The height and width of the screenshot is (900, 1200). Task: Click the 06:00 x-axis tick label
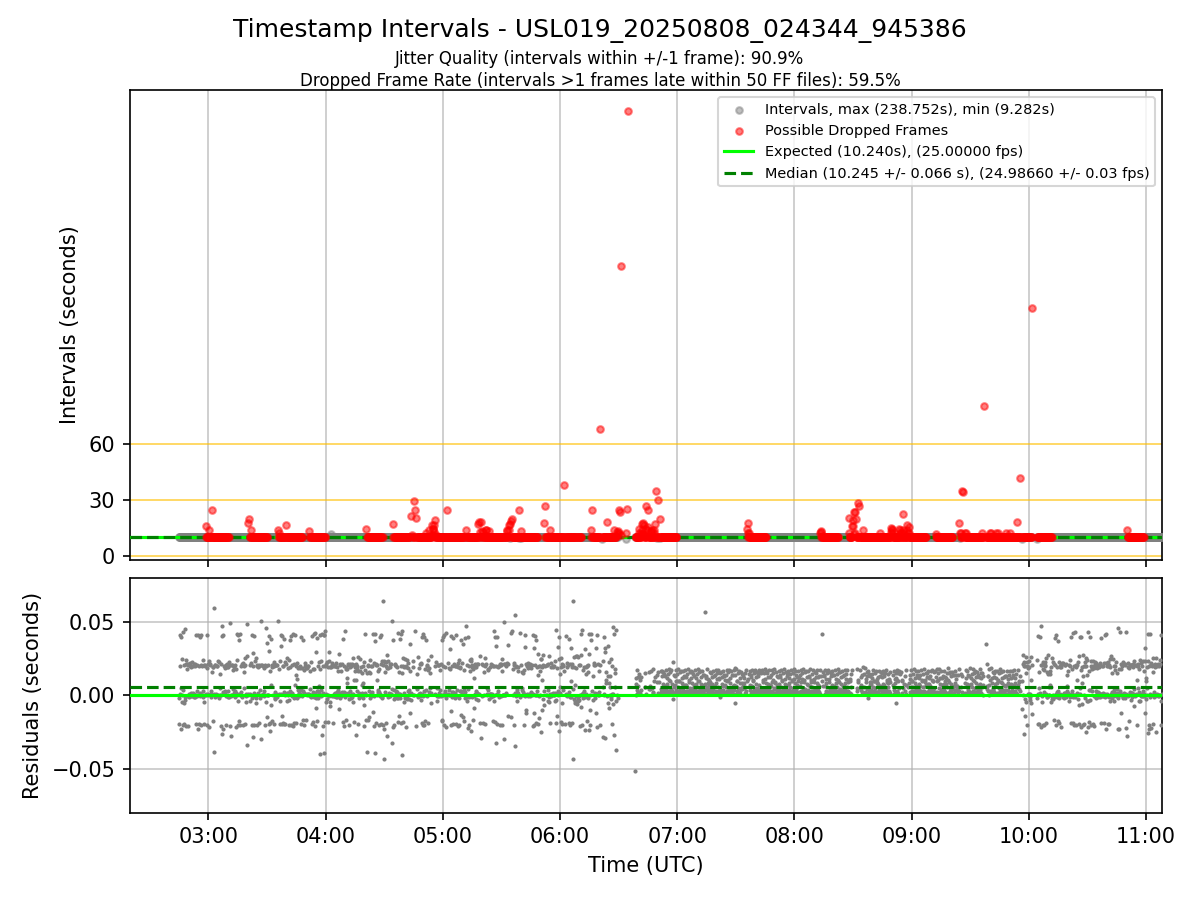tap(560, 836)
